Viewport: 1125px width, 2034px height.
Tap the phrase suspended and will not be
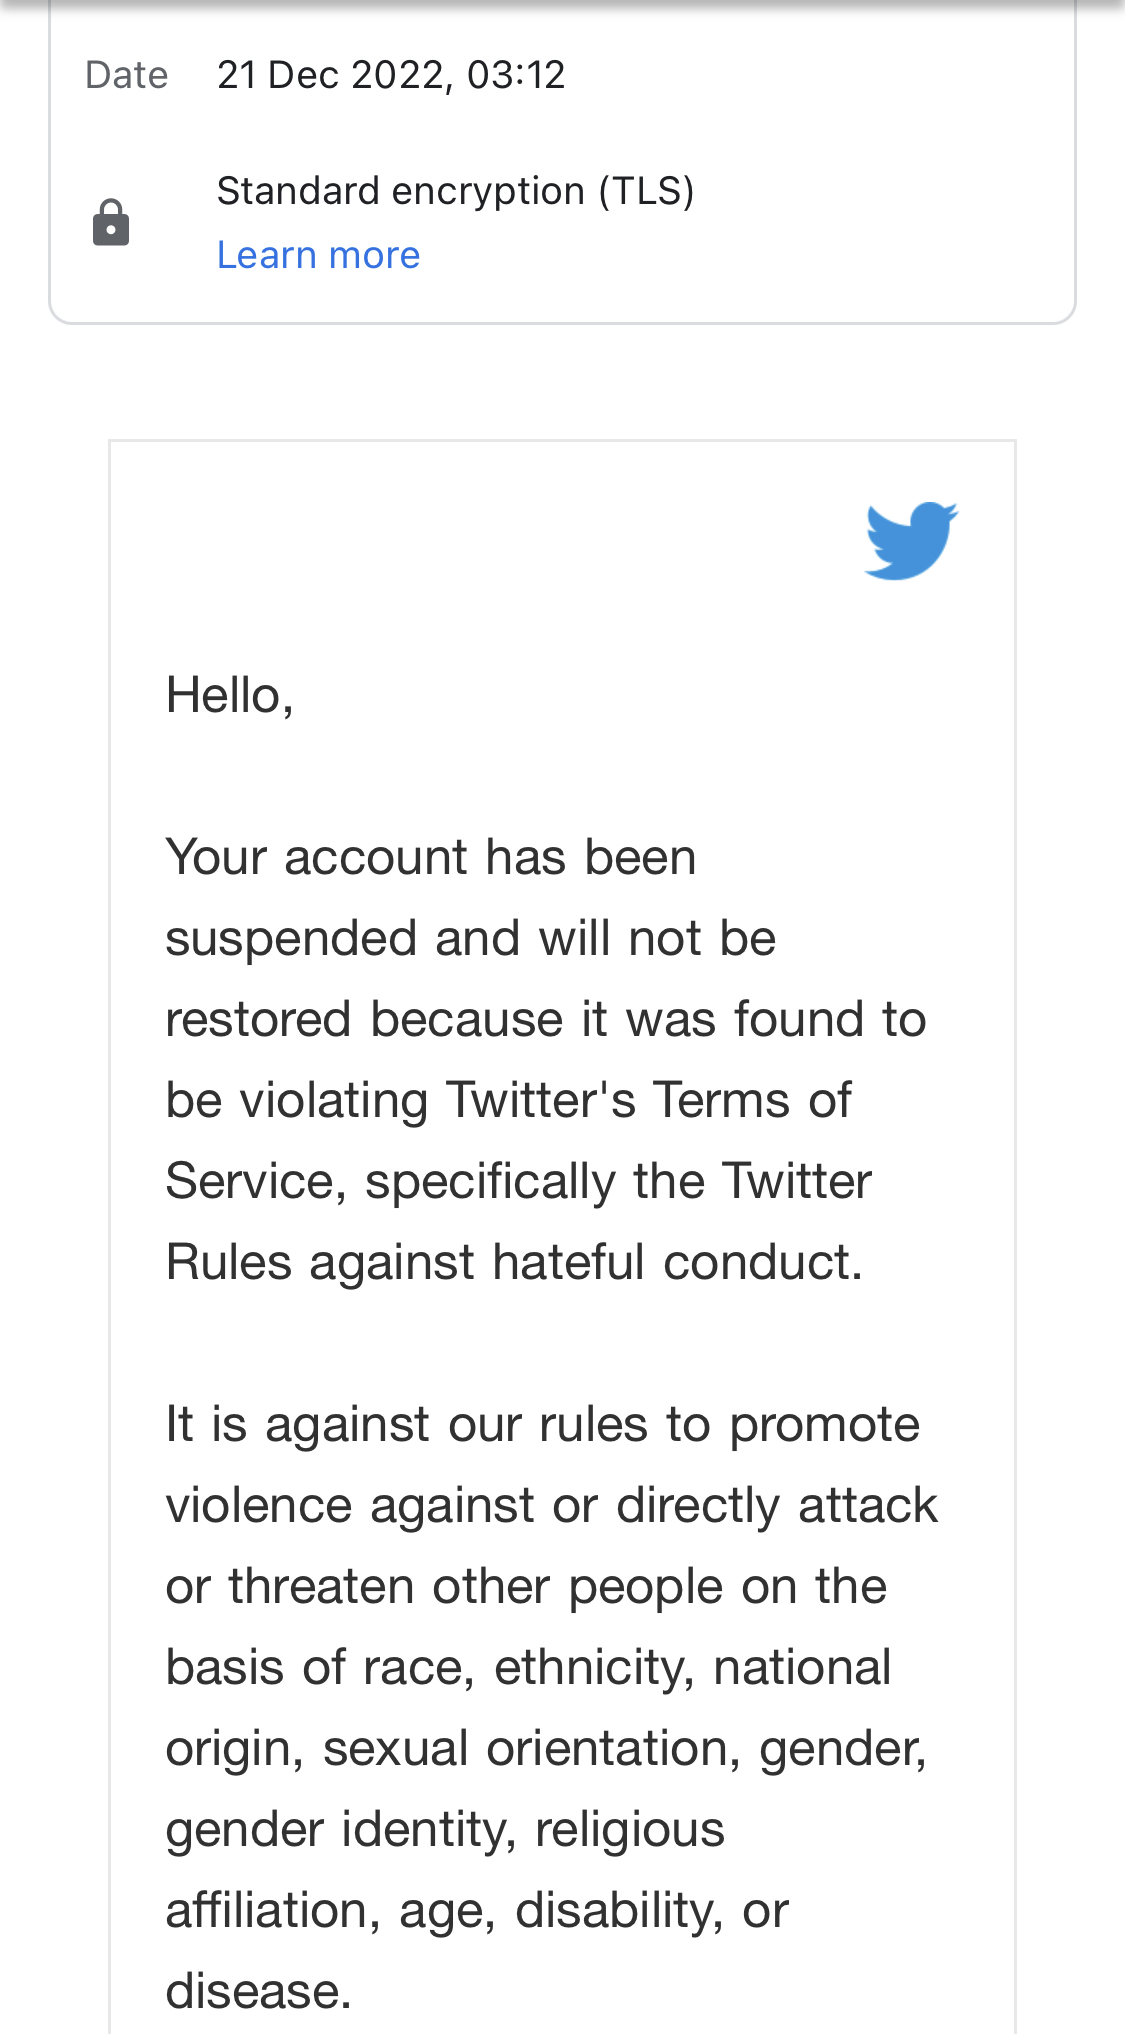pyautogui.click(x=471, y=939)
